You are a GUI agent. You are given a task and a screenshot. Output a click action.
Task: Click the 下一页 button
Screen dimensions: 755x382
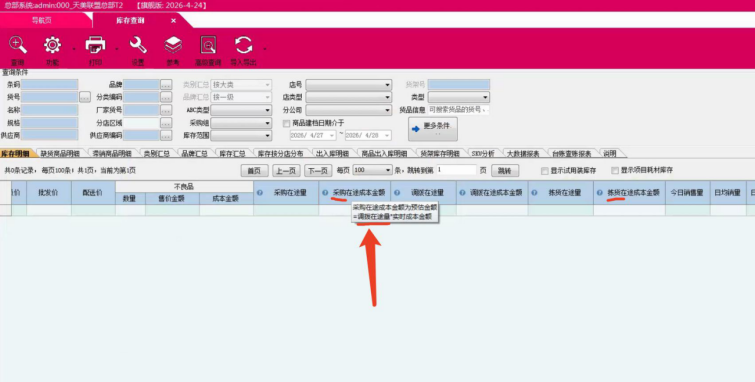pyautogui.click(x=318, y=171)
